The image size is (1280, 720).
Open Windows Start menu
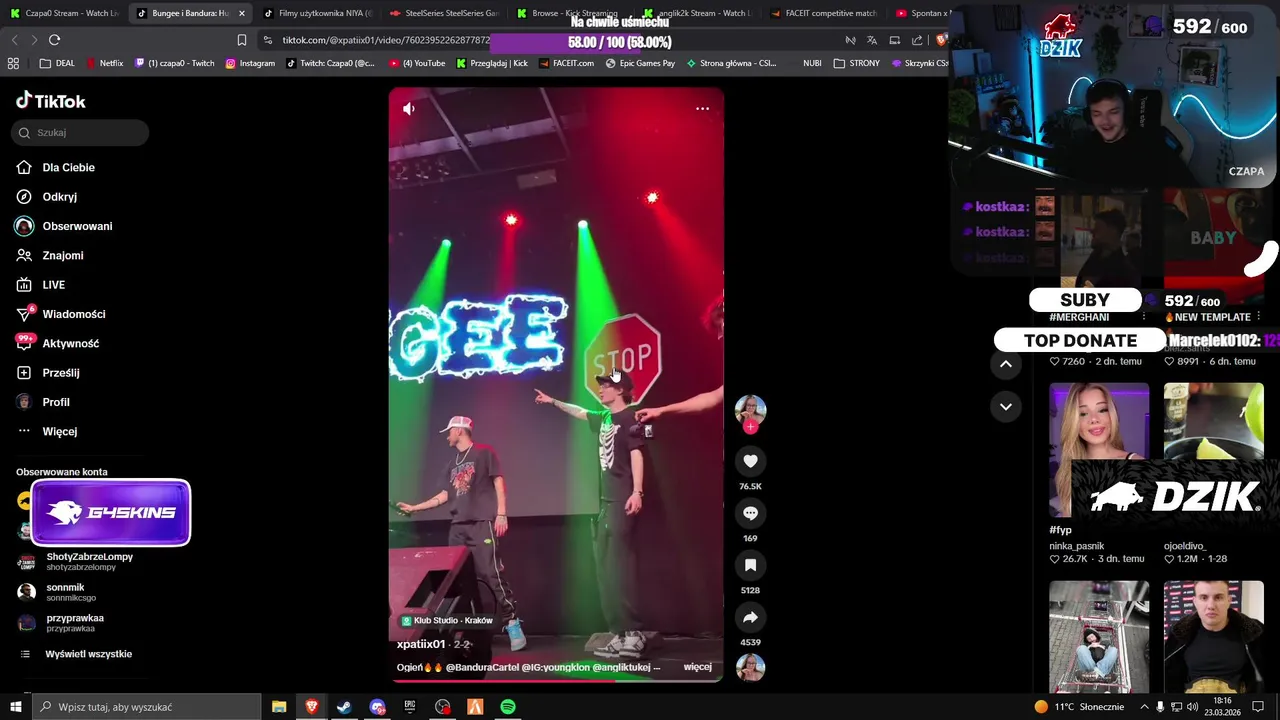(15, 707)
